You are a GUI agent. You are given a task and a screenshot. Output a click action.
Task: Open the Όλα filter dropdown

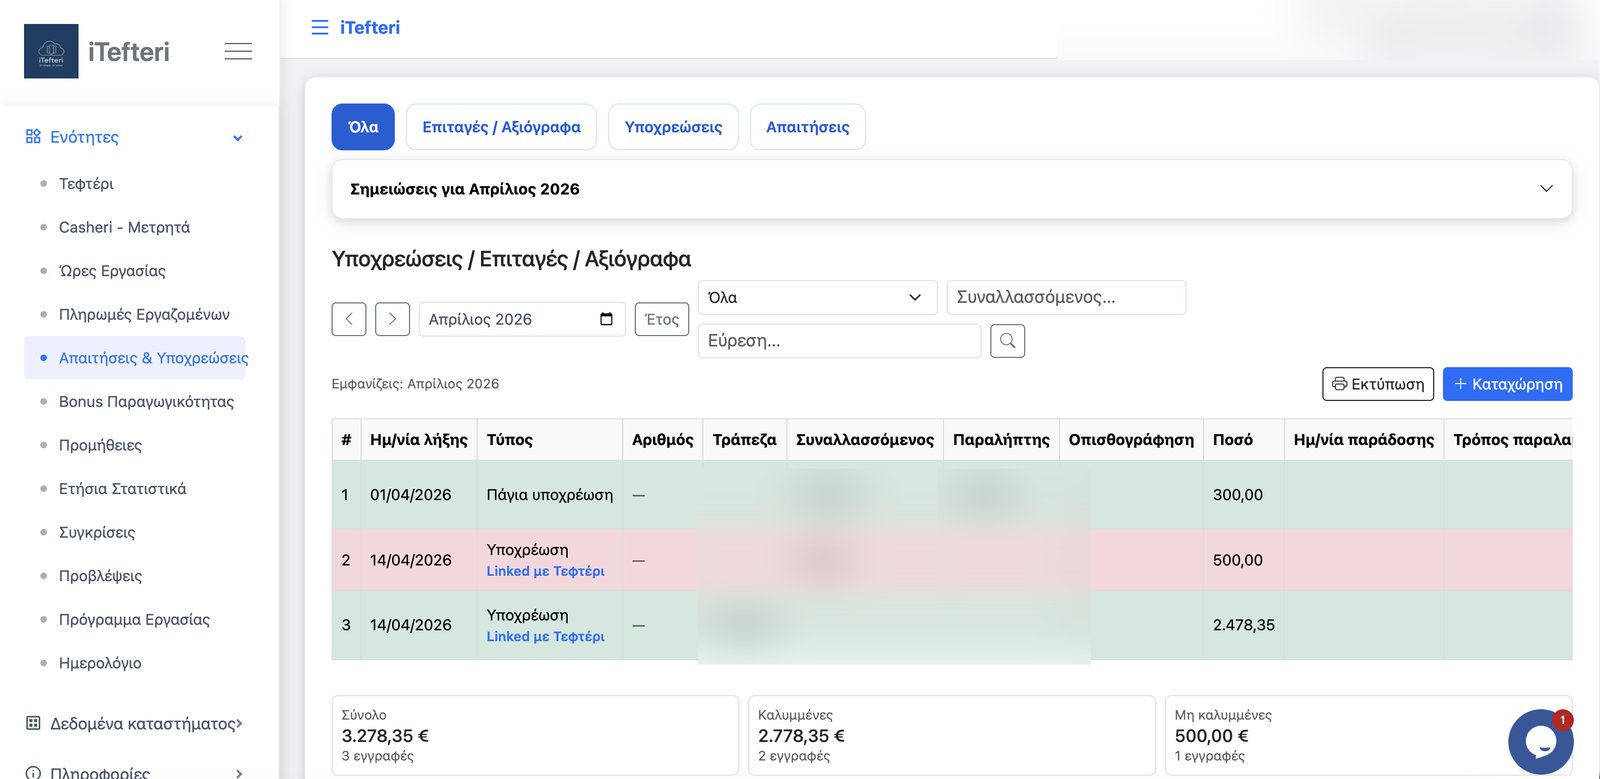pos(817,297)
